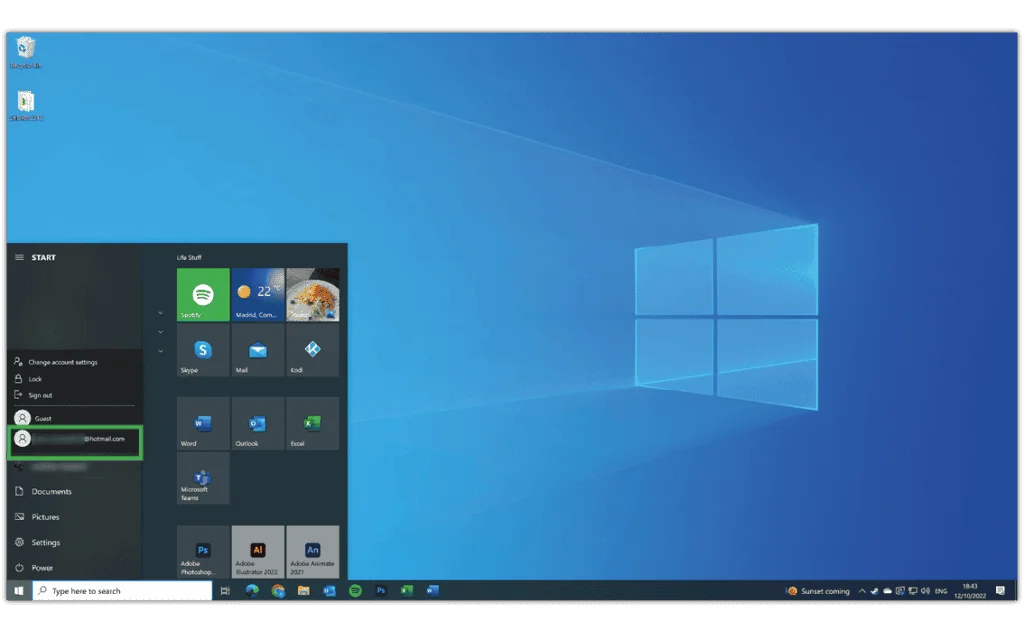
Task: Open the Madrid weather tile
Action: point(258,294)
